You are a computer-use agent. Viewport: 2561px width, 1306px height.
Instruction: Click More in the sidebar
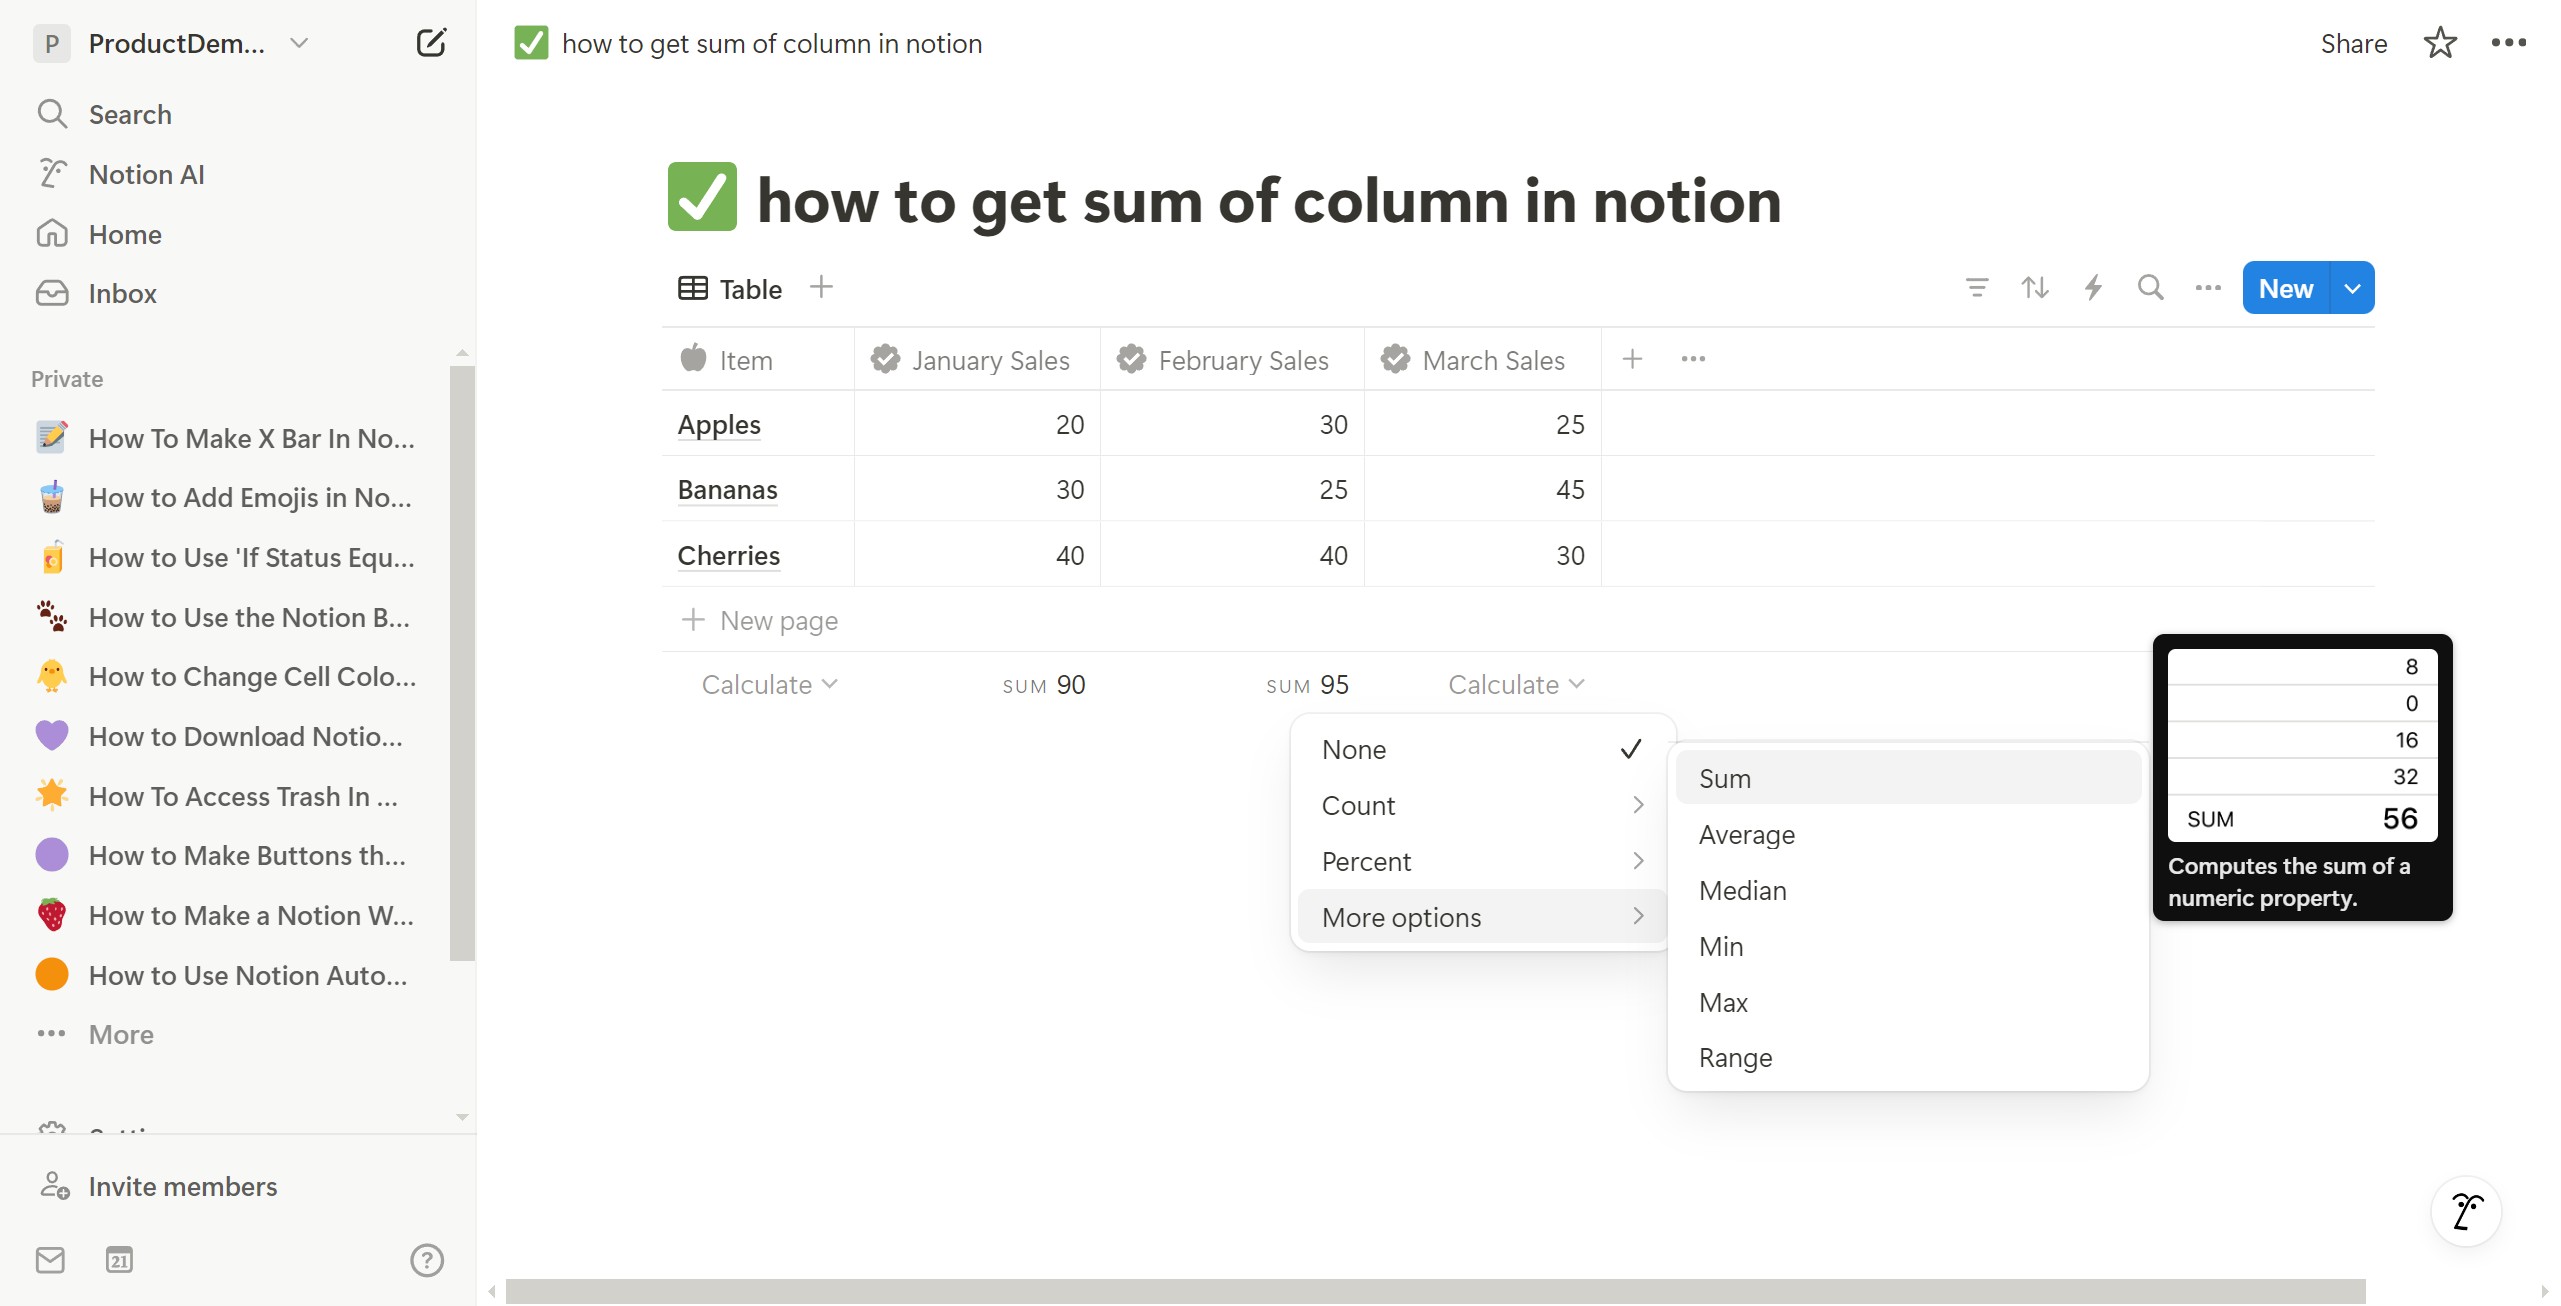tap(121, 1034)
